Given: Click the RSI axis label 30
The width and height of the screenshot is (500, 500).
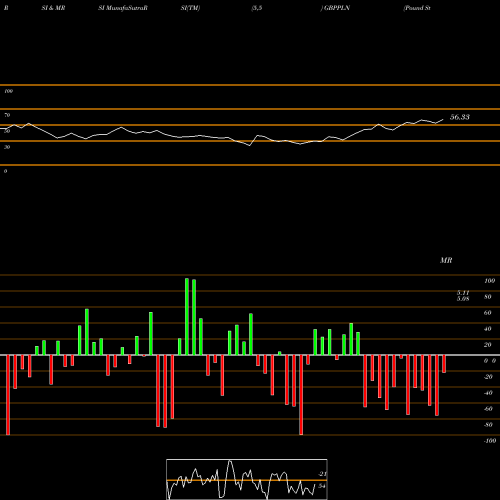Looking at the screenshot, I should pos(7,147).
